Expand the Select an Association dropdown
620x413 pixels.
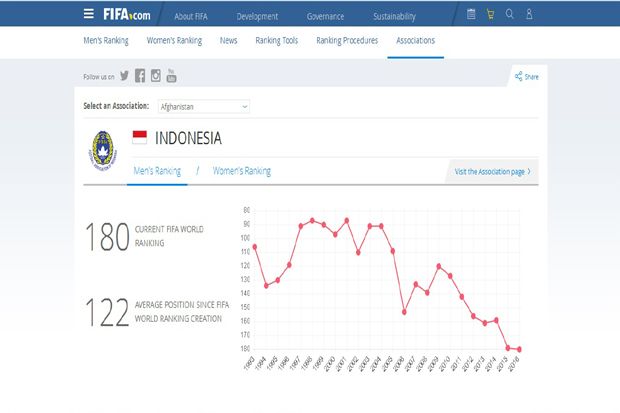204,106
